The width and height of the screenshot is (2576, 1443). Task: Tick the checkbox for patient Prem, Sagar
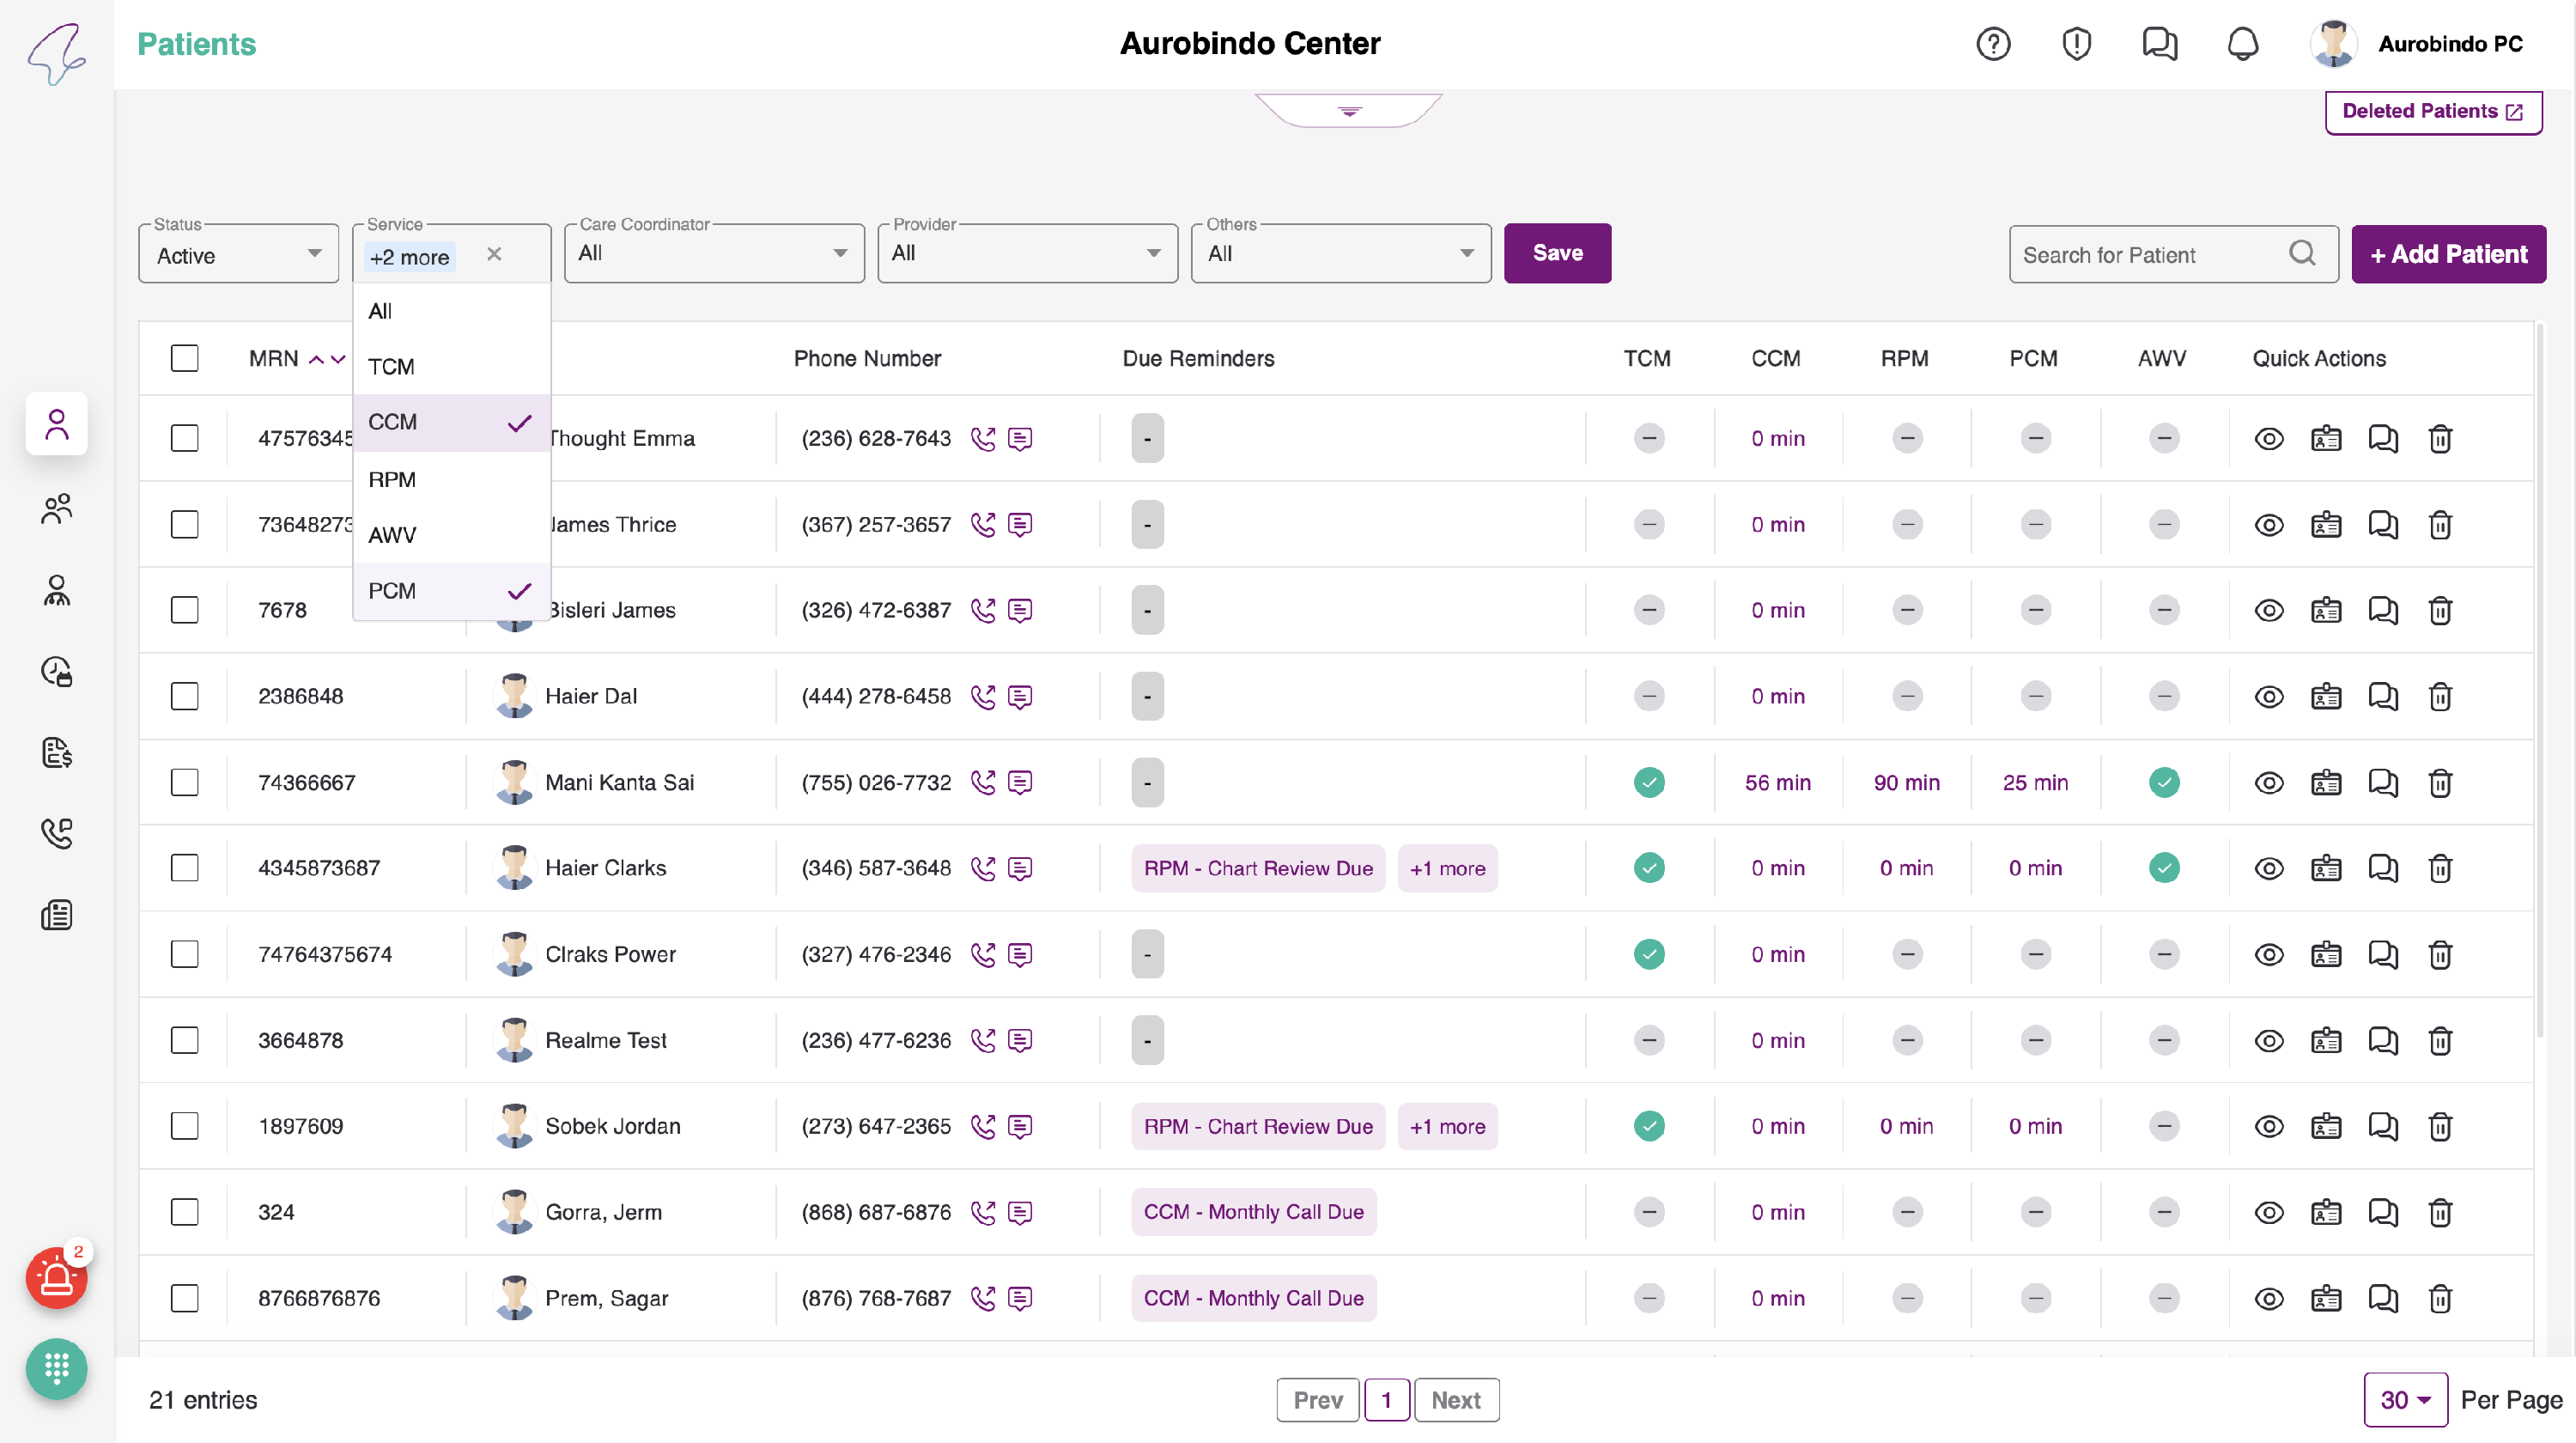coord(184,1298)
